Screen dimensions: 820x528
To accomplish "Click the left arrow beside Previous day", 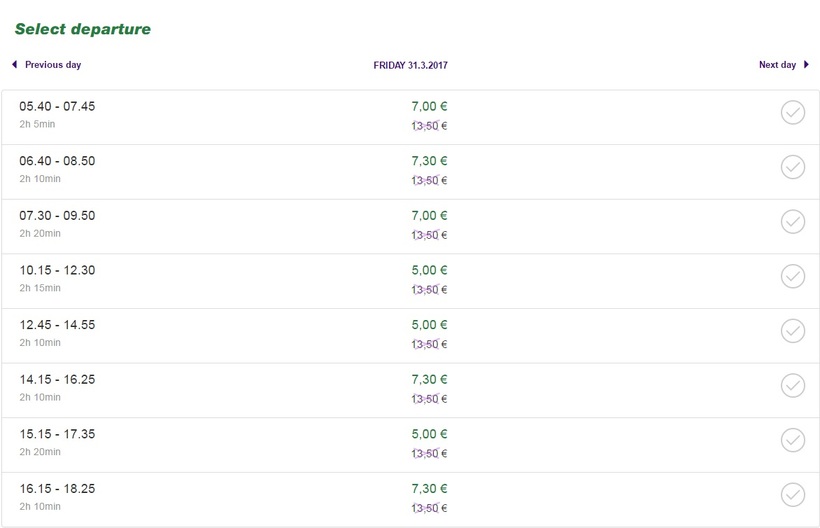I will coord(14,65).
